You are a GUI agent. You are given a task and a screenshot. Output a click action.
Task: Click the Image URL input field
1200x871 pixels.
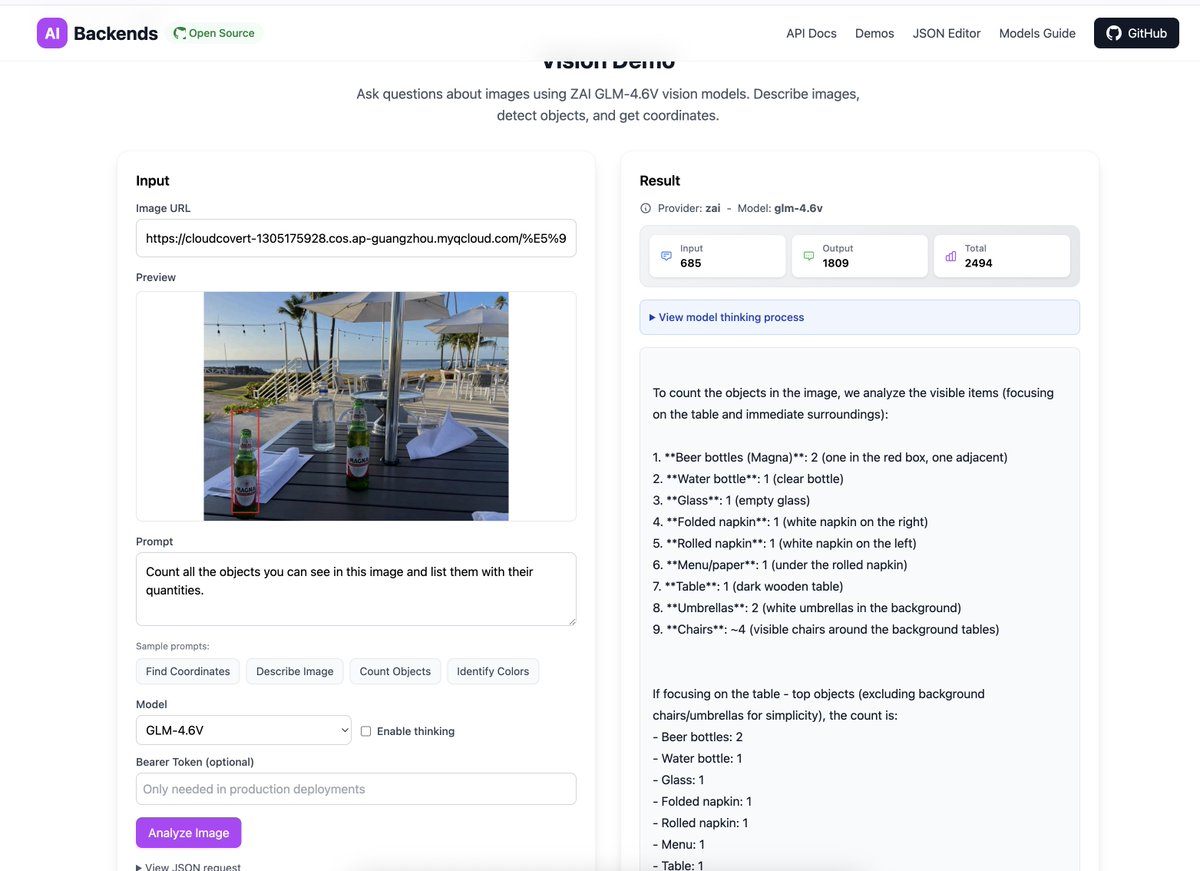click(356, 238)
